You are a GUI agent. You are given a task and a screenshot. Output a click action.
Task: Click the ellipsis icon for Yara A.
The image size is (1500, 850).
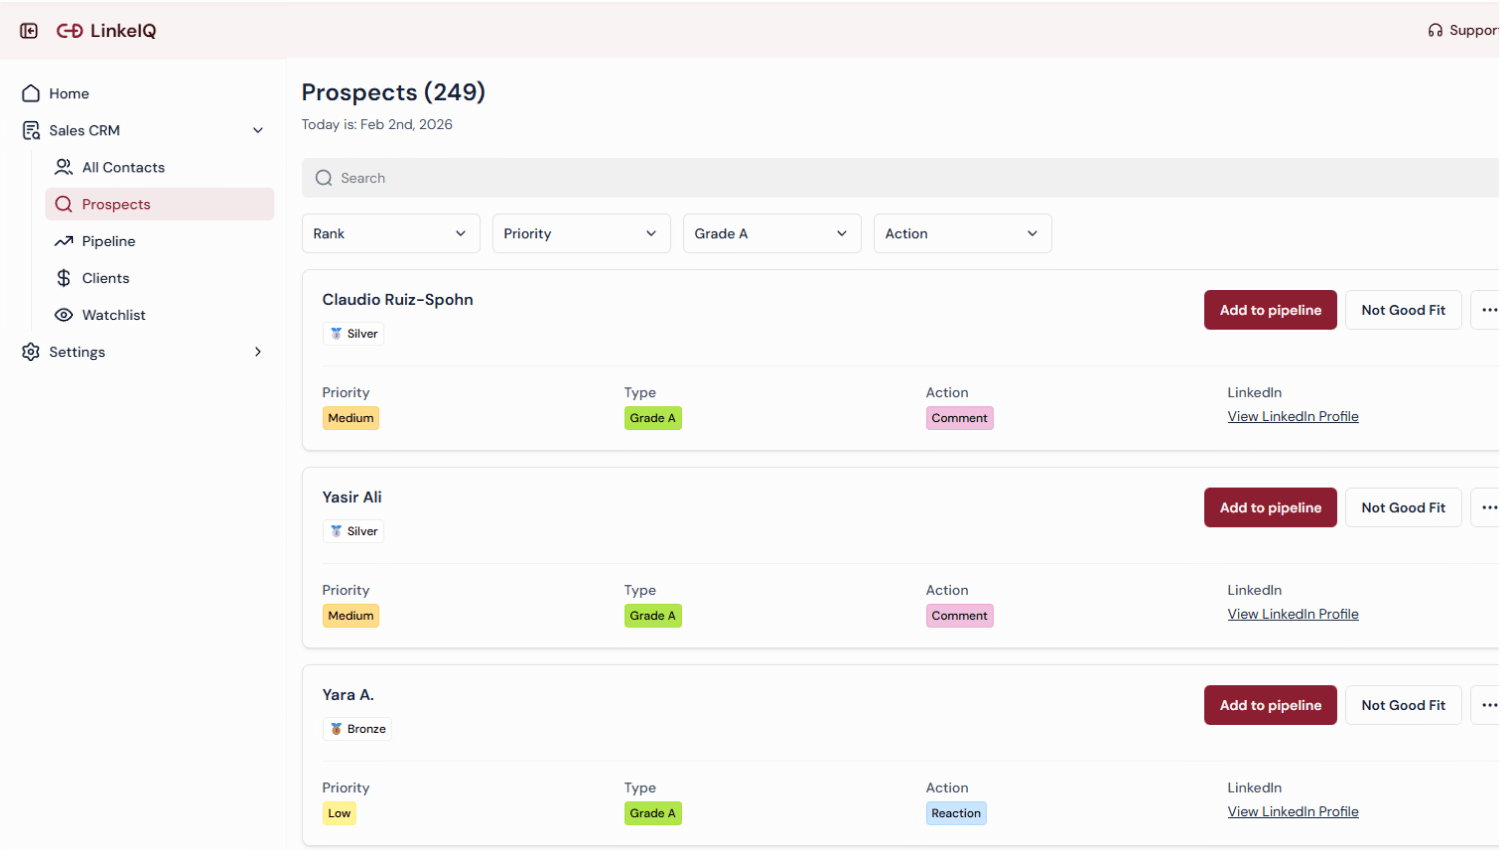[x=1488, y=705]
